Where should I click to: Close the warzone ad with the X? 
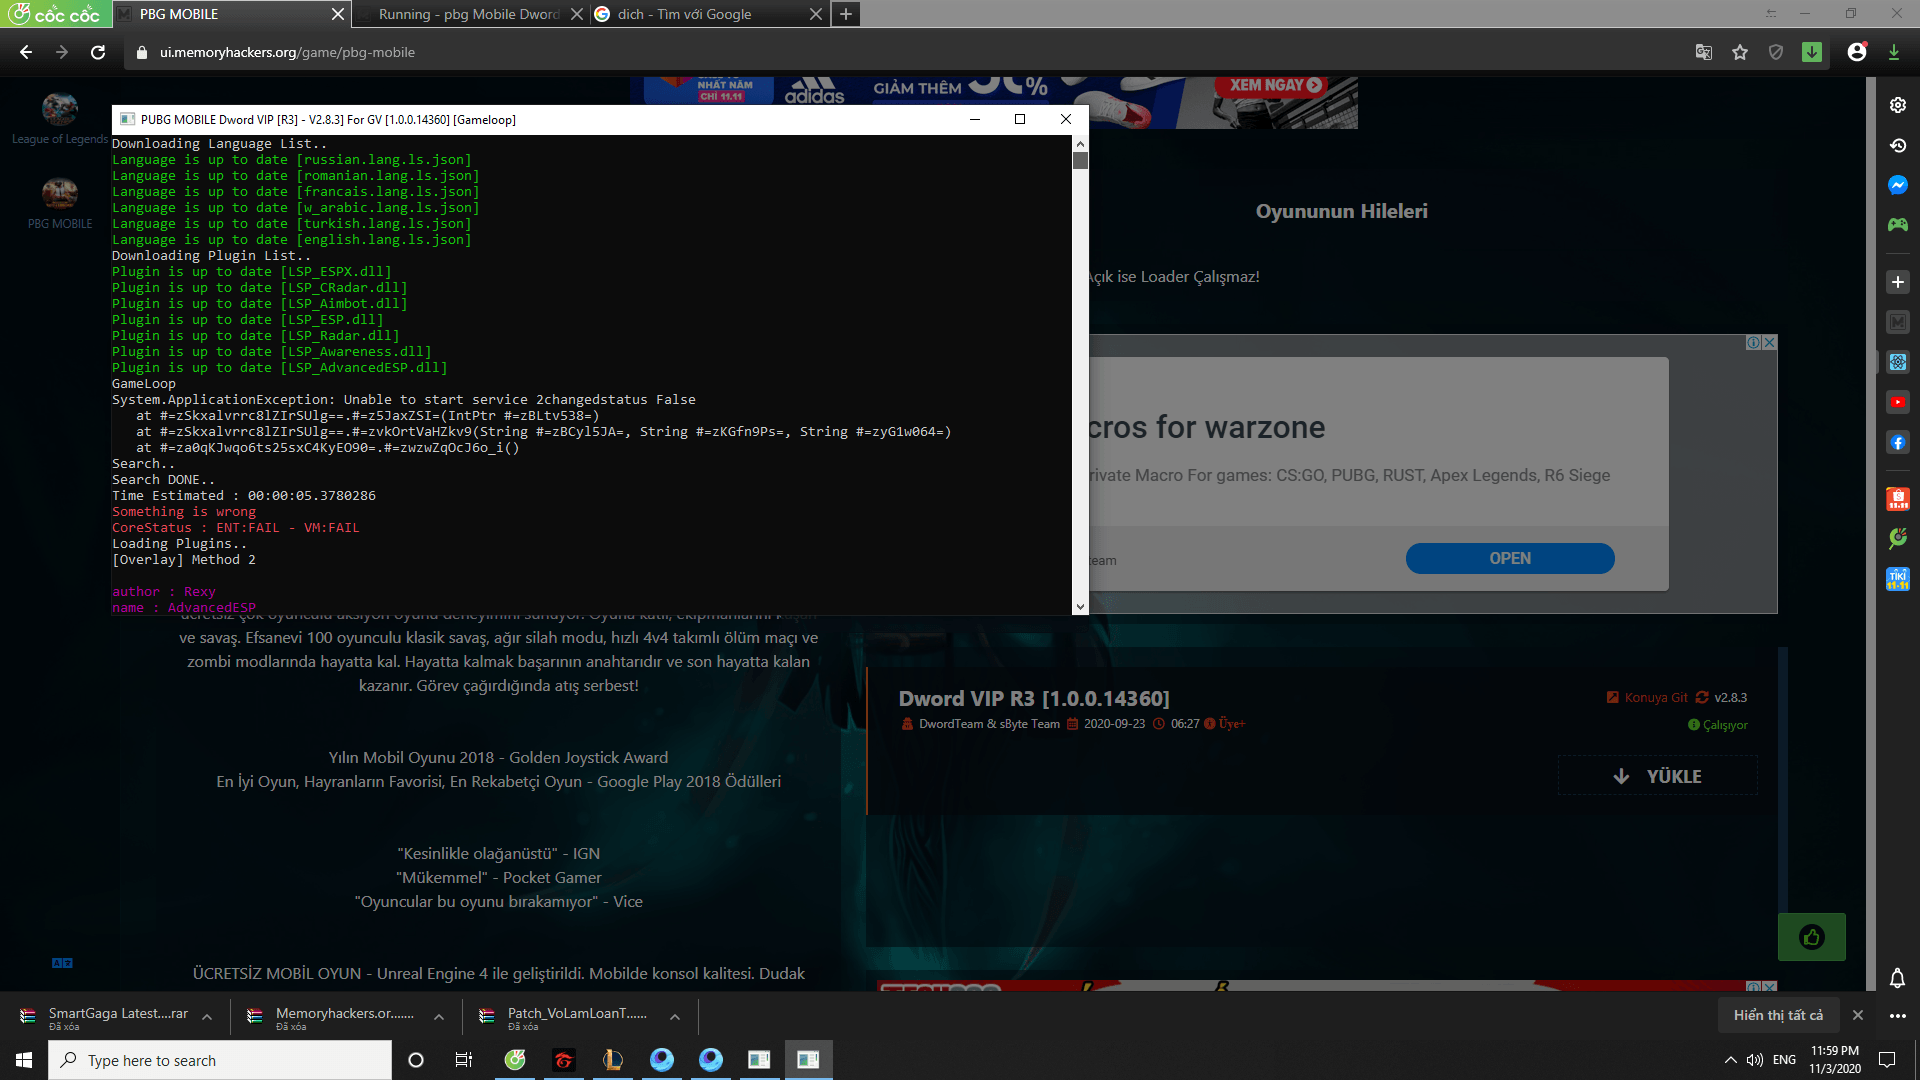tap(1769, 342)
